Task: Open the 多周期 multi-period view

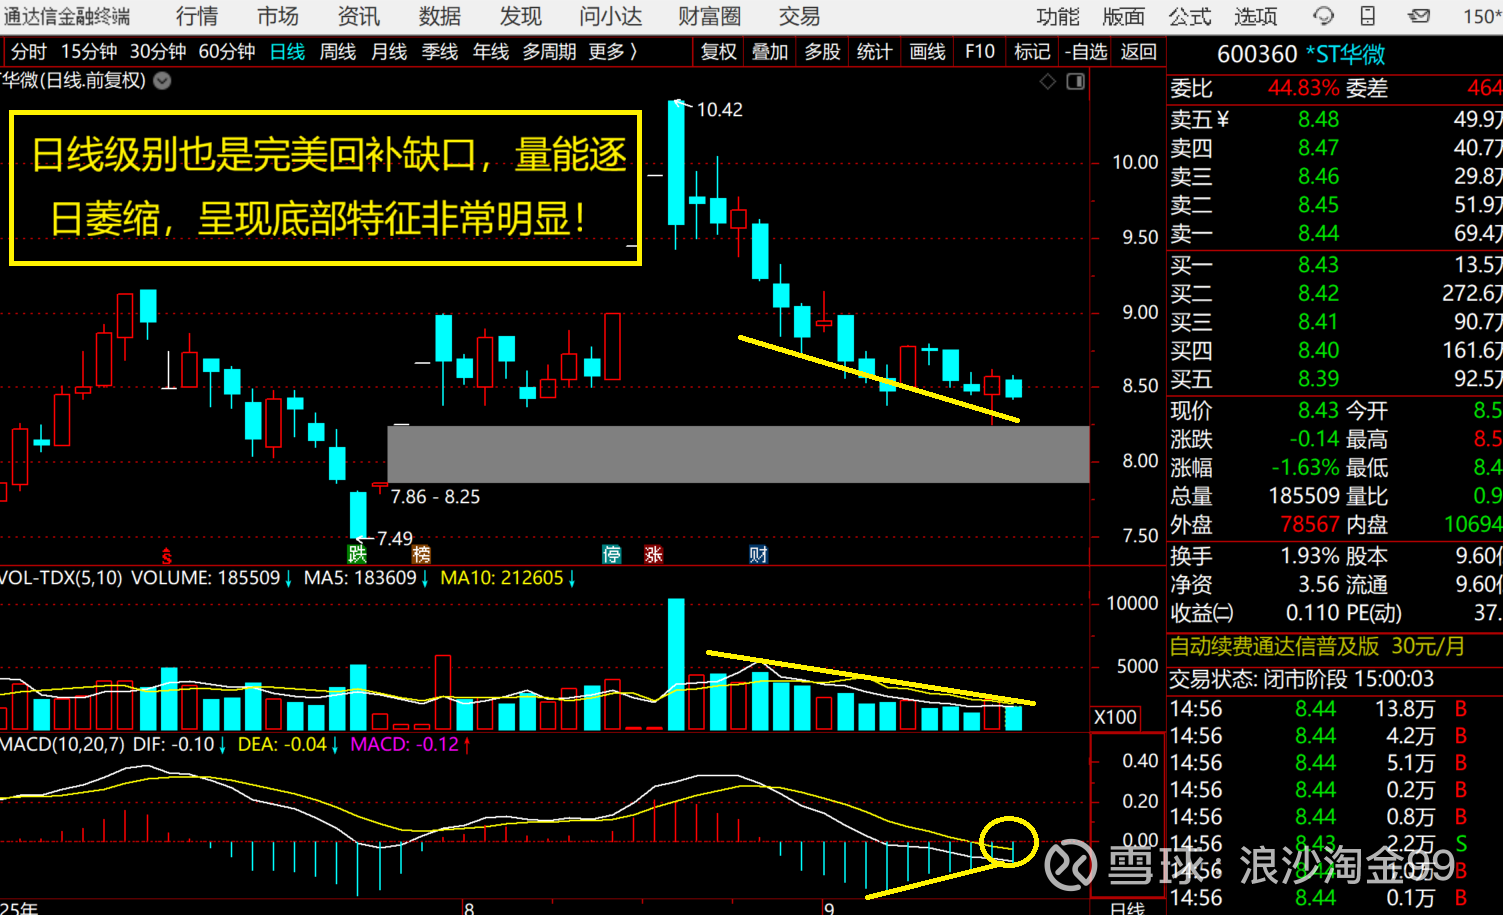Action: [x=550, y=51]
